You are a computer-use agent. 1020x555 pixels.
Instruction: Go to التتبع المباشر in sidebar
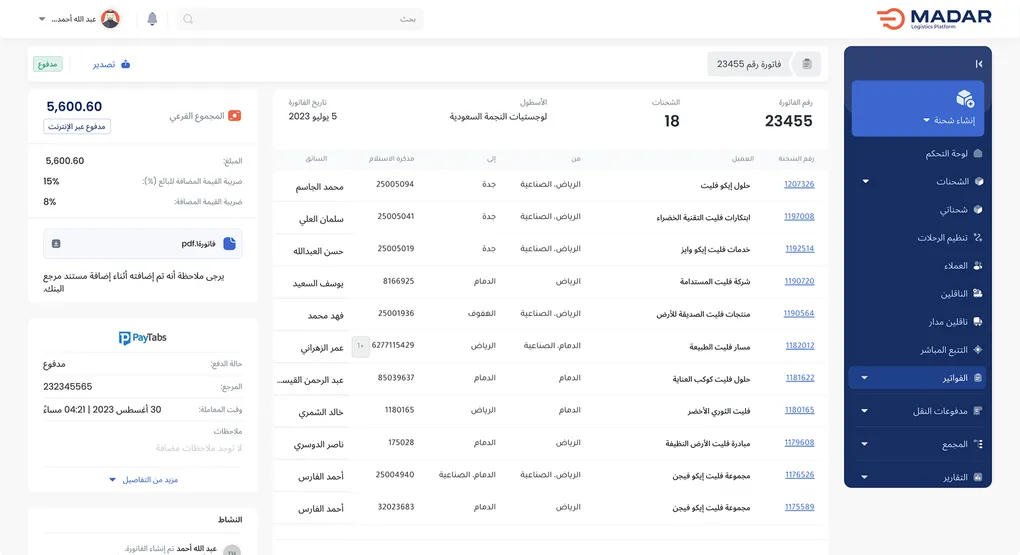pos(943,350)
